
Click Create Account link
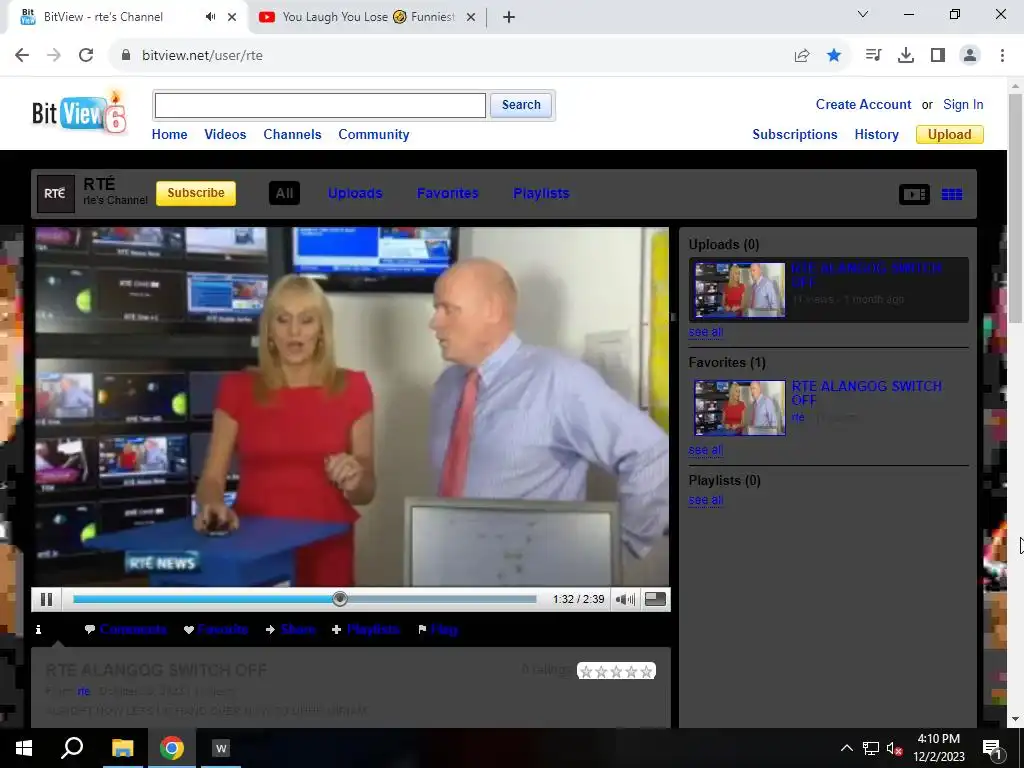pos(863,104)
